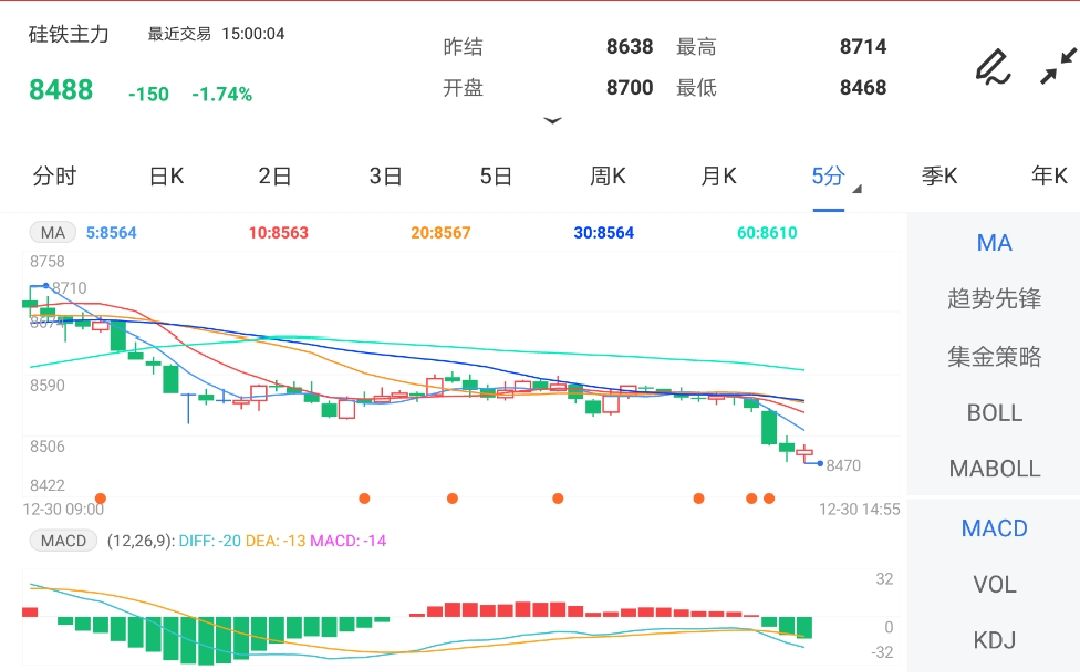Select 集金策略 indicator
This screenshot has height=672, width=1080.
(994, 357)
